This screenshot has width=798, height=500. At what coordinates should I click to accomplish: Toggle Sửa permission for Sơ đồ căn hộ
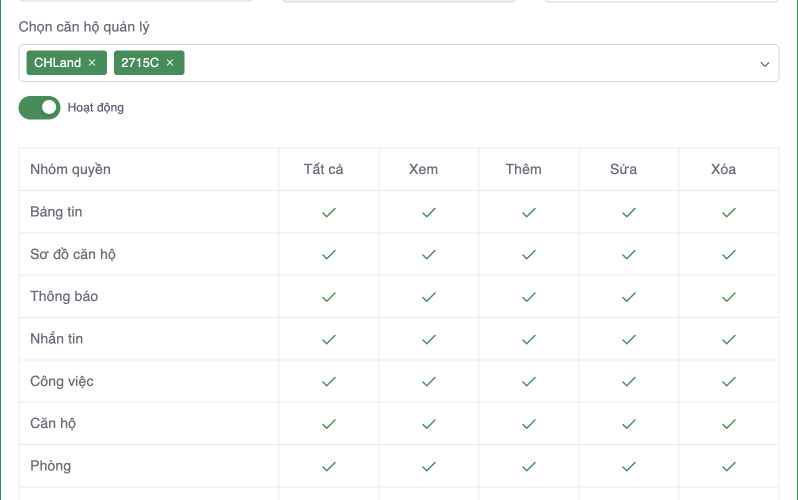(628, 254)
